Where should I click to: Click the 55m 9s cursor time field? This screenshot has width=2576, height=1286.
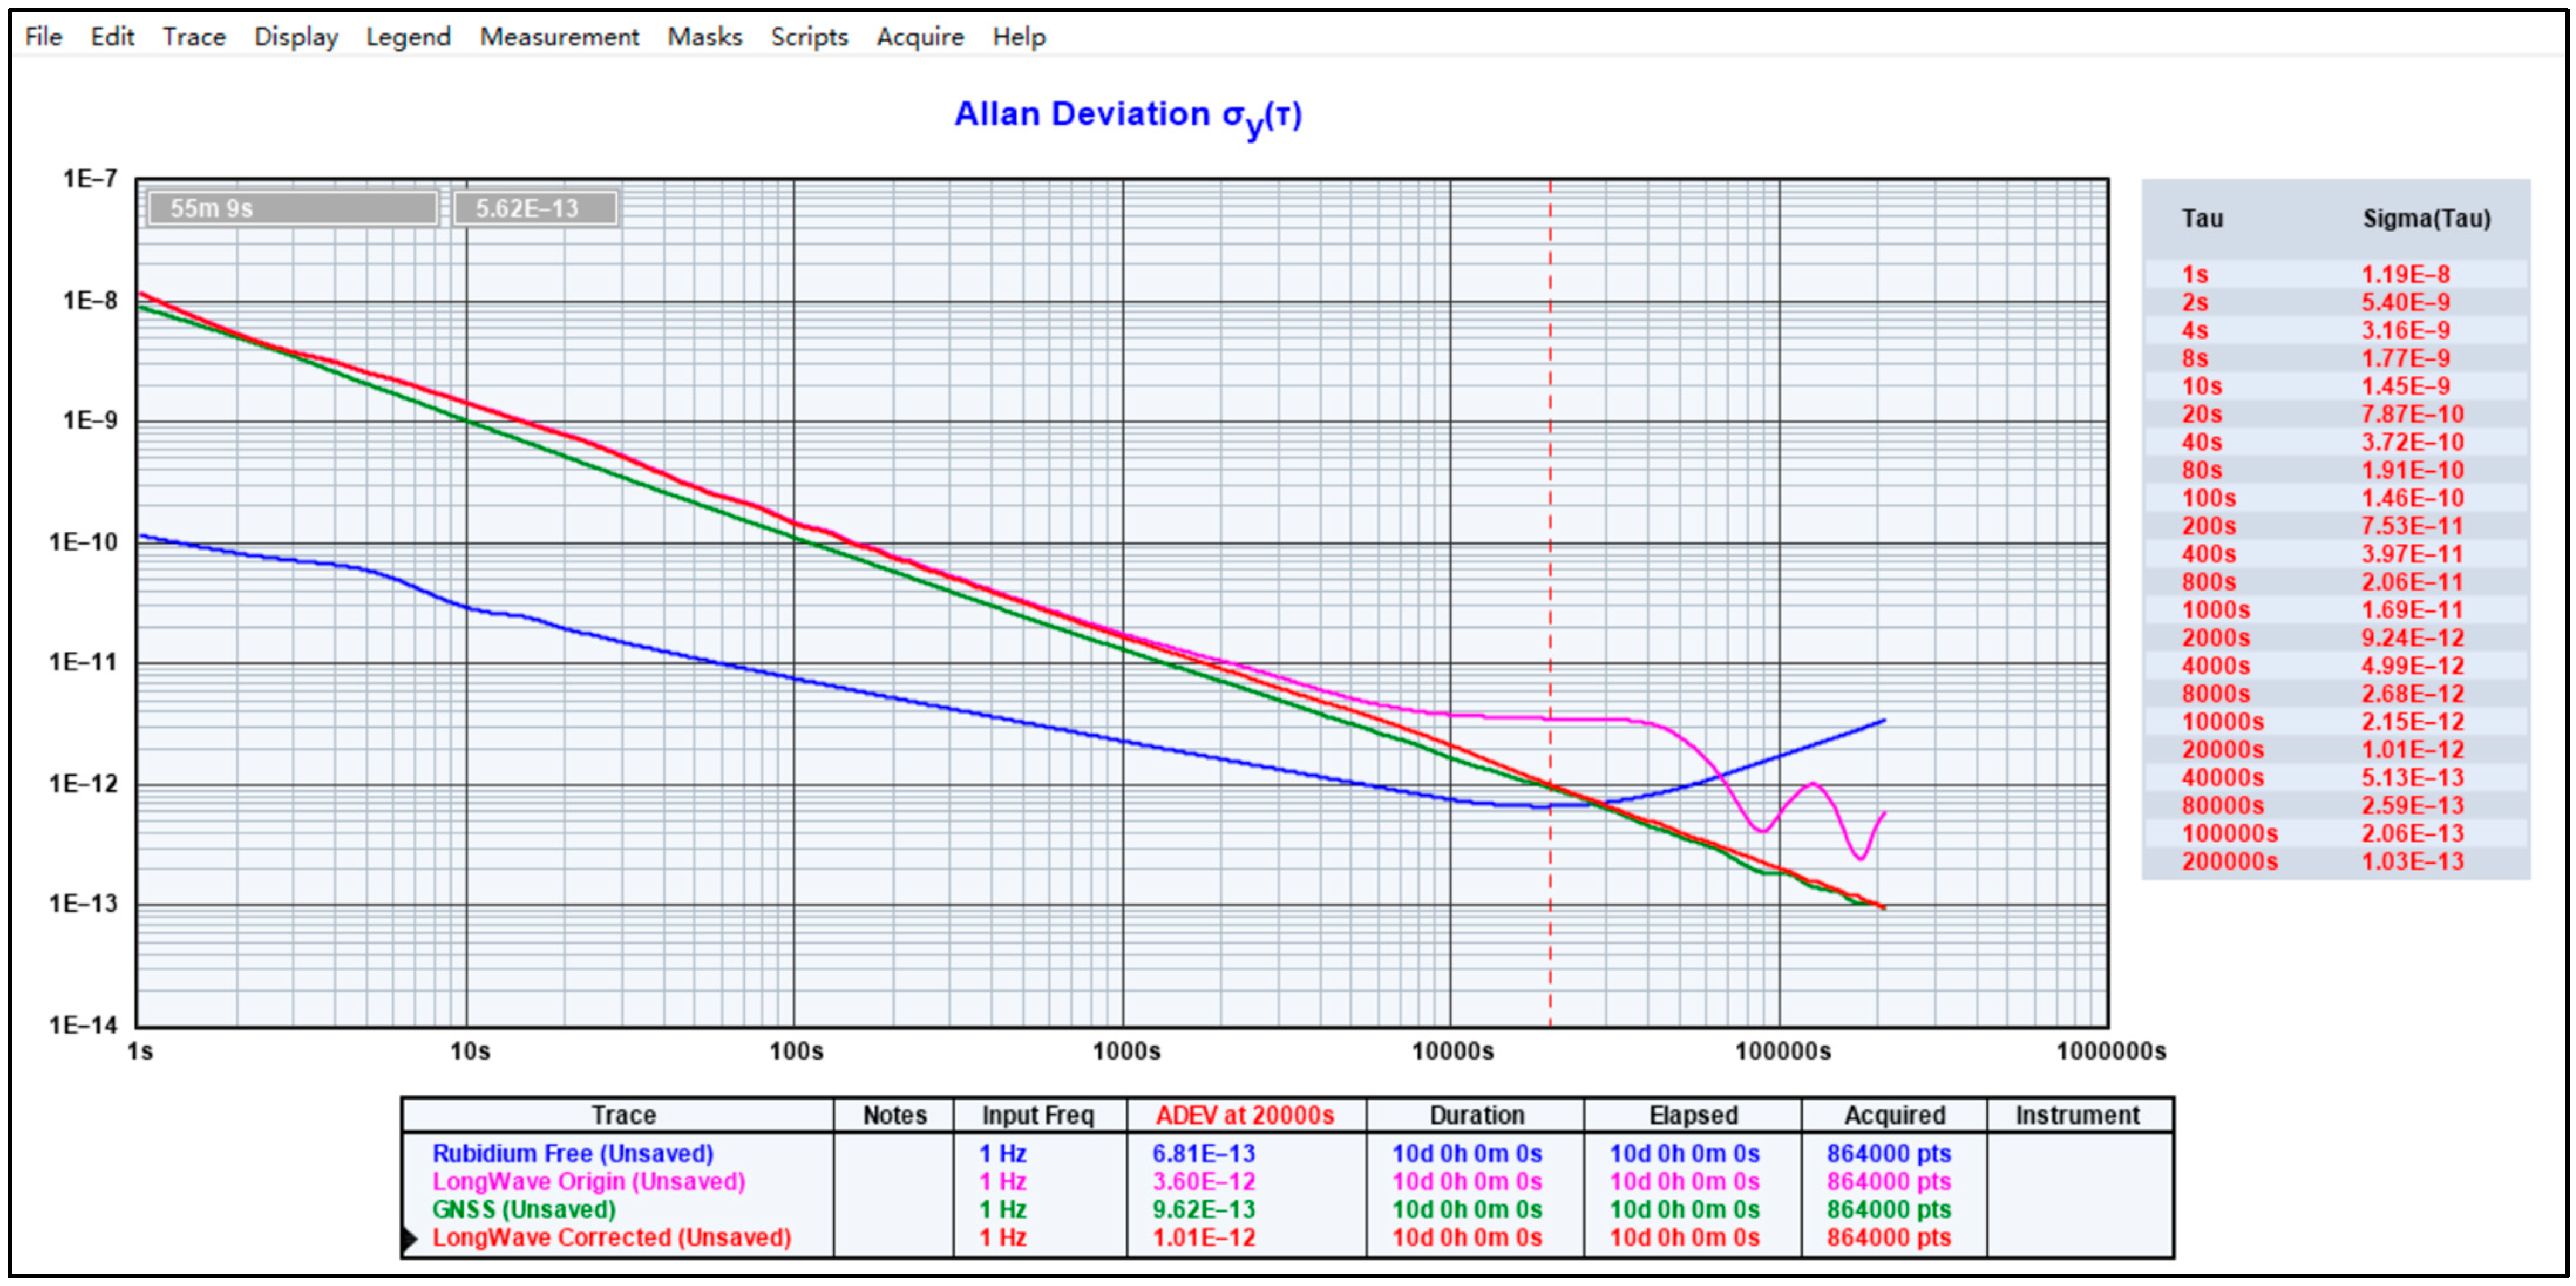coord(292,208)
